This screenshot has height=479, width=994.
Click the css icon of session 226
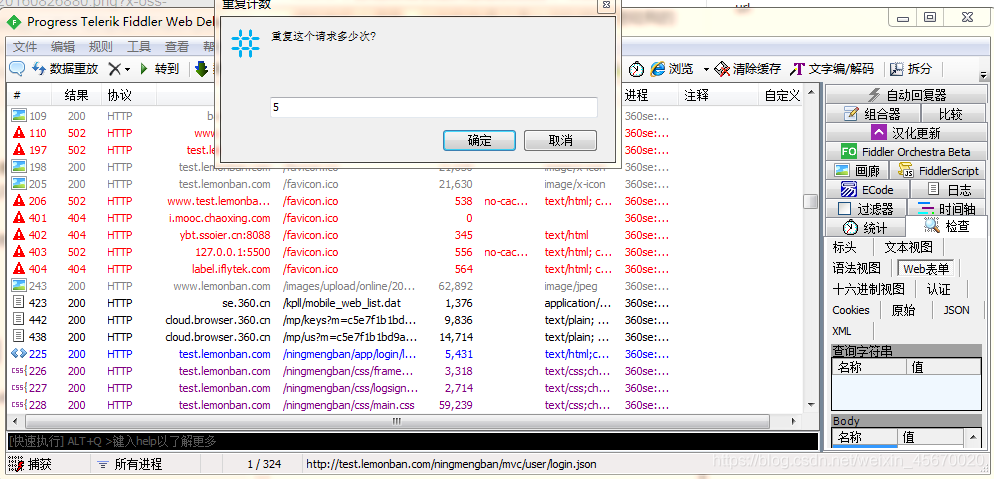[x=19, y=371]
